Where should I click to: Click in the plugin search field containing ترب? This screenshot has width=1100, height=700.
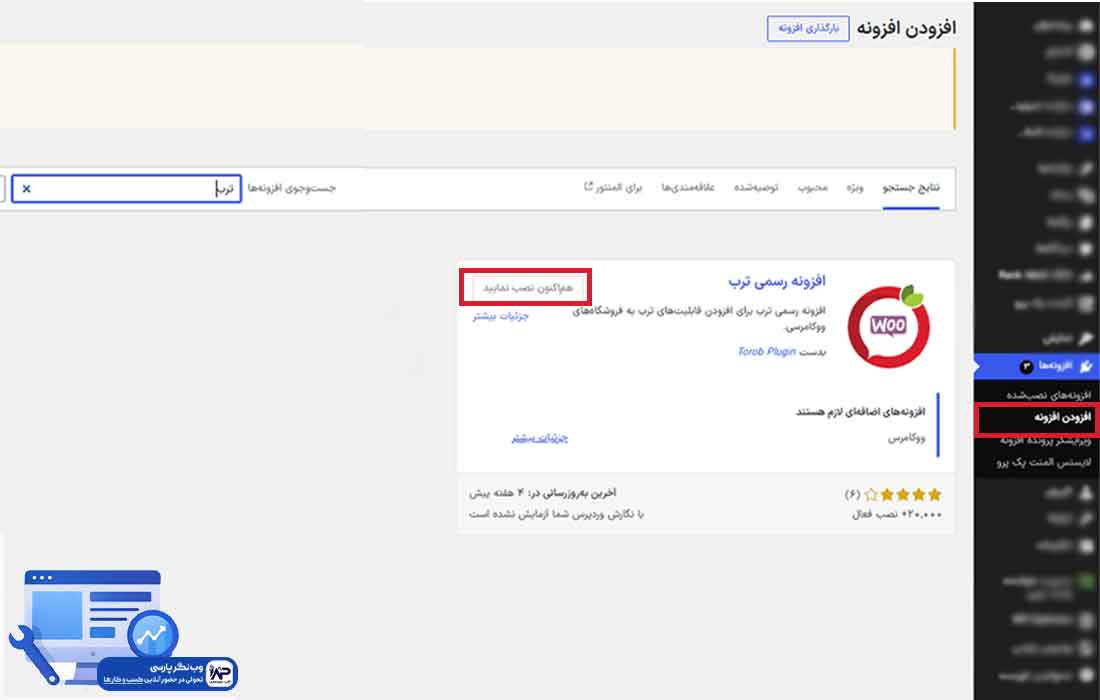[126, 189]
